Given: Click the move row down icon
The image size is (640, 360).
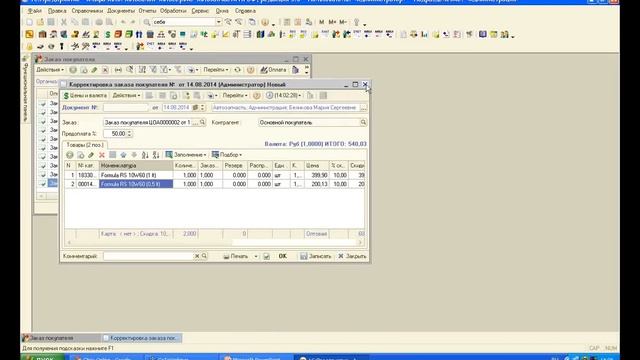Looking at the screenshot, I should click(x=134, y=155).
